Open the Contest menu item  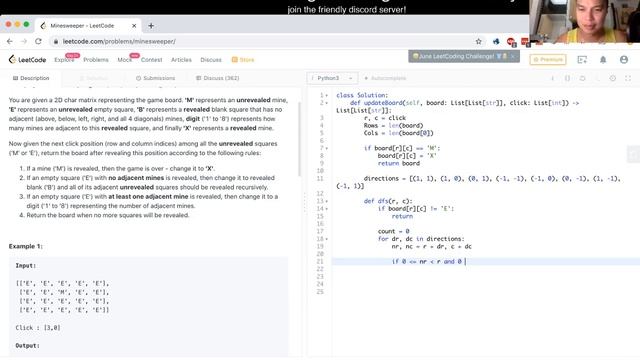click(151, 60)
